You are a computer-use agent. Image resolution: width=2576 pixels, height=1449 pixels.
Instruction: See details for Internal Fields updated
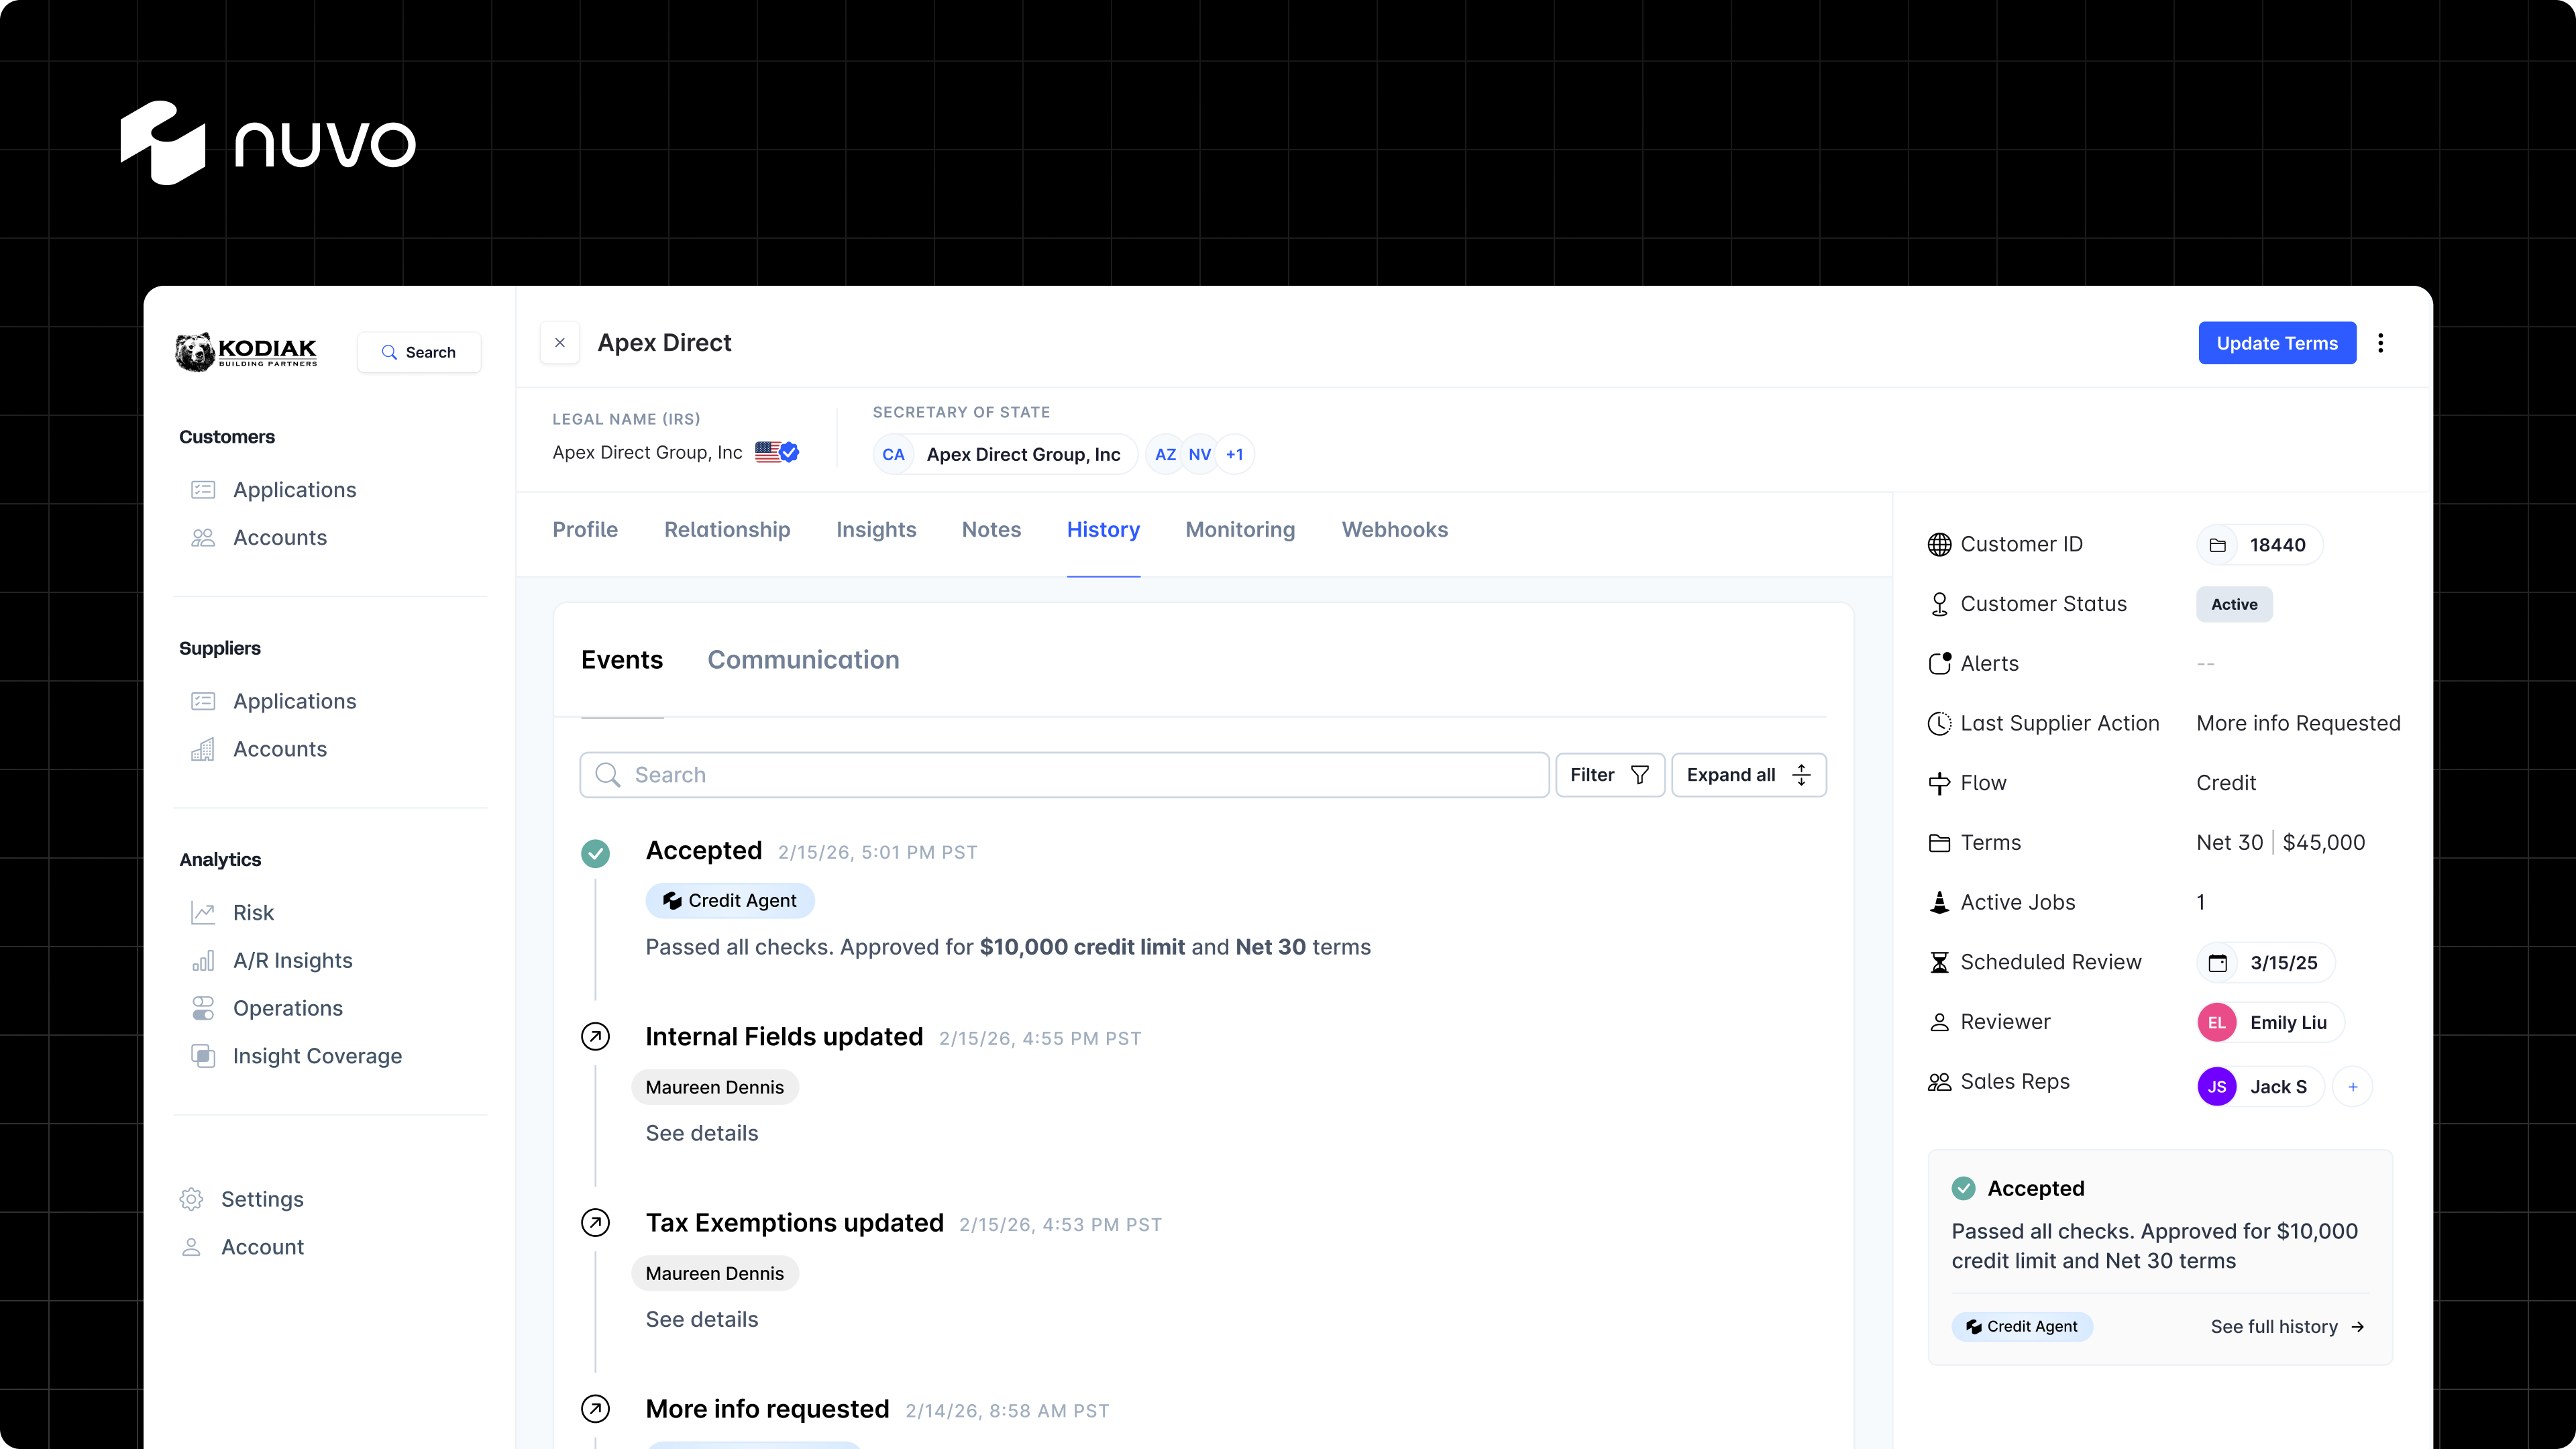702,1133
